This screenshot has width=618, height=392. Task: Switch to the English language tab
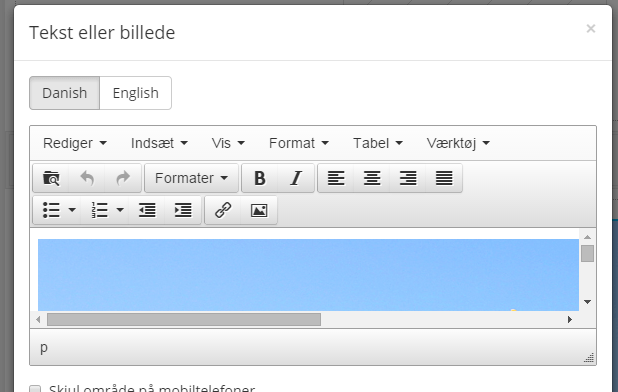[136, 93]
